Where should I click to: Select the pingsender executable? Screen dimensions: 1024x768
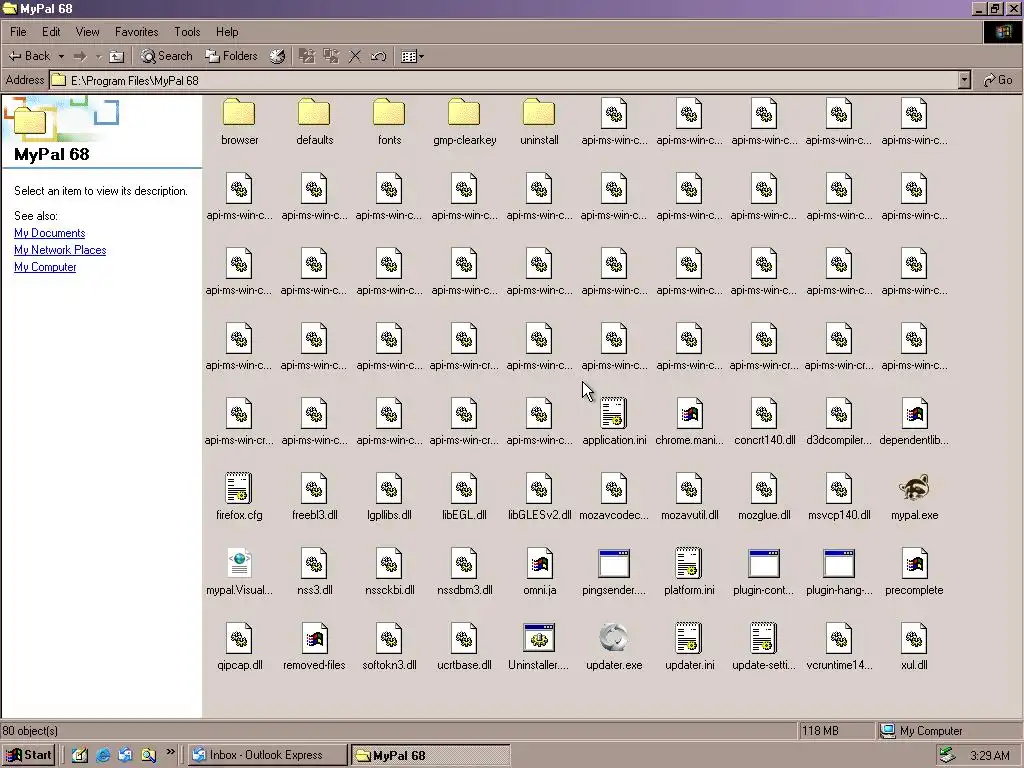point(614,571)
